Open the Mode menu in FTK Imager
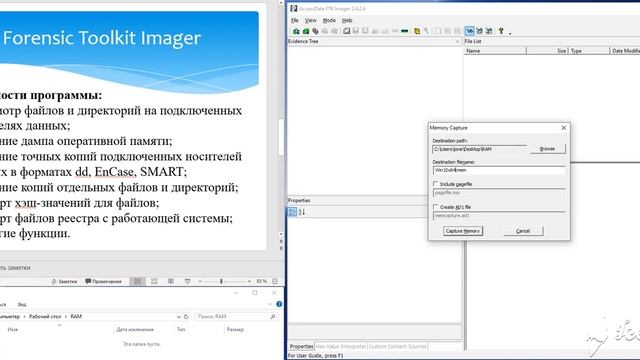The height and width of the screenshot is (360, 640). pyautogui.click(x=329, y=20)
